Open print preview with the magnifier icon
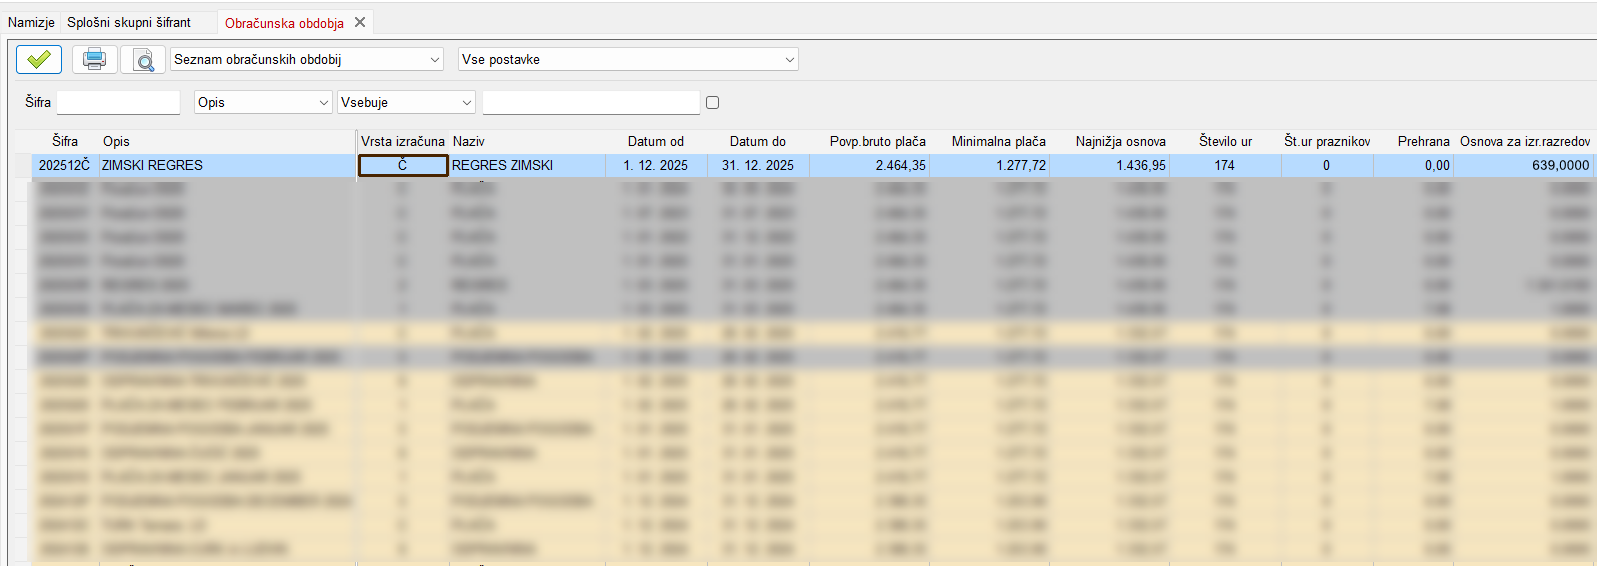The width and height of the screenshot is (1597, 567). coord(144,60)
